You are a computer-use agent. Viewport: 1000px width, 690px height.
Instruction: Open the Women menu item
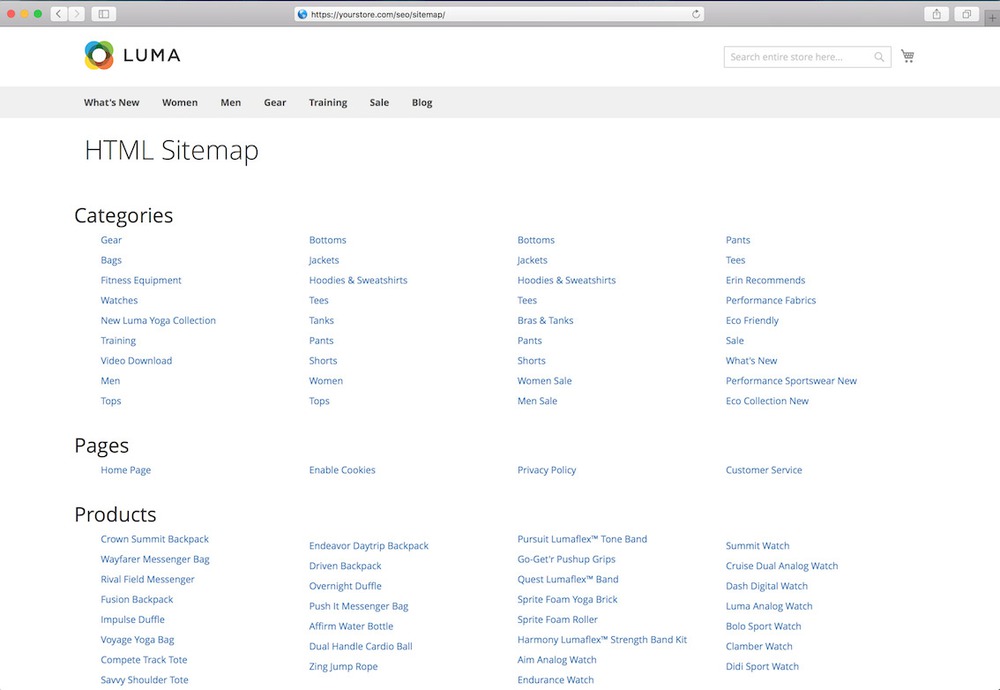coord(180,102)
